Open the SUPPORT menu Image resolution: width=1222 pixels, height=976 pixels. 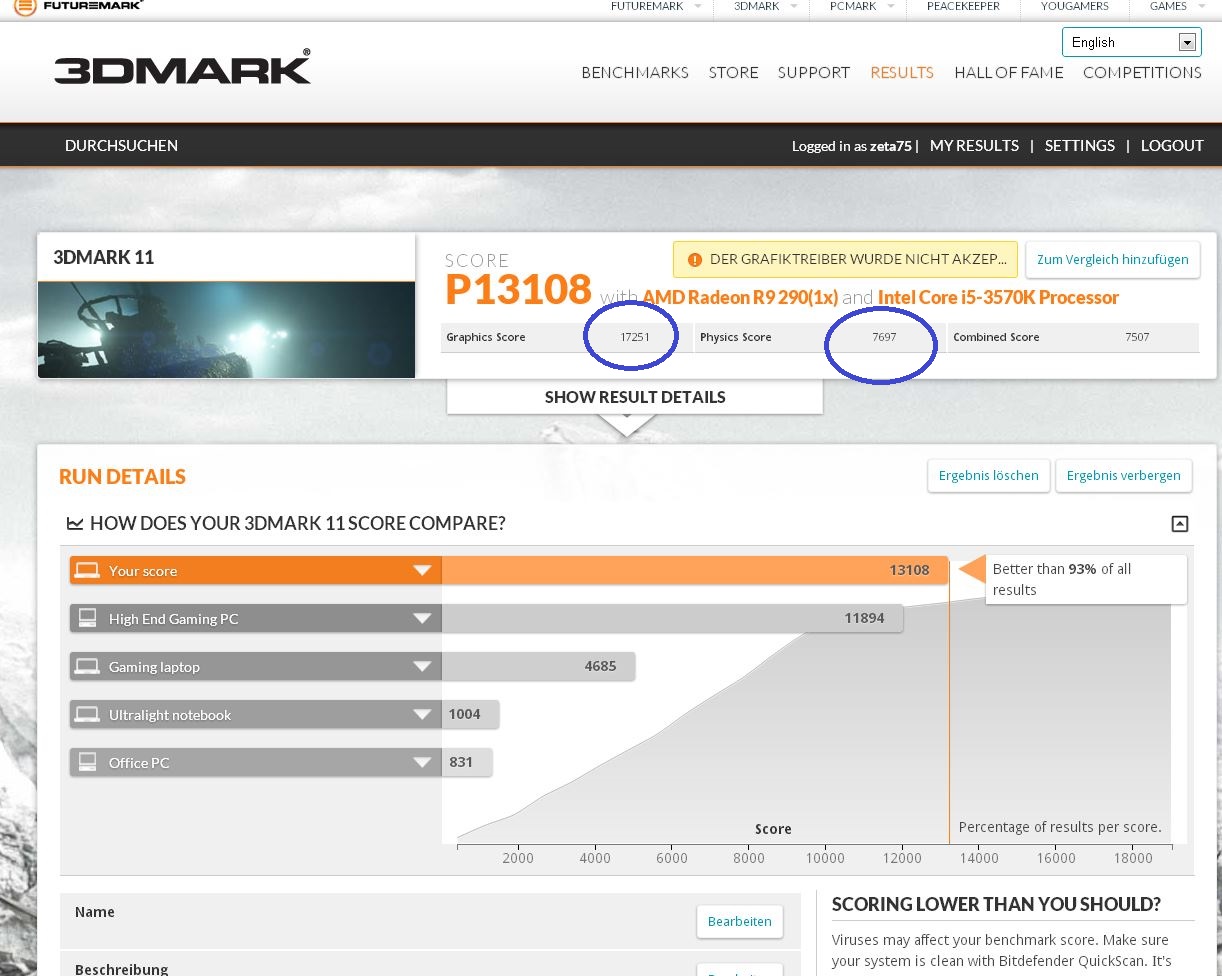point(814,72)
